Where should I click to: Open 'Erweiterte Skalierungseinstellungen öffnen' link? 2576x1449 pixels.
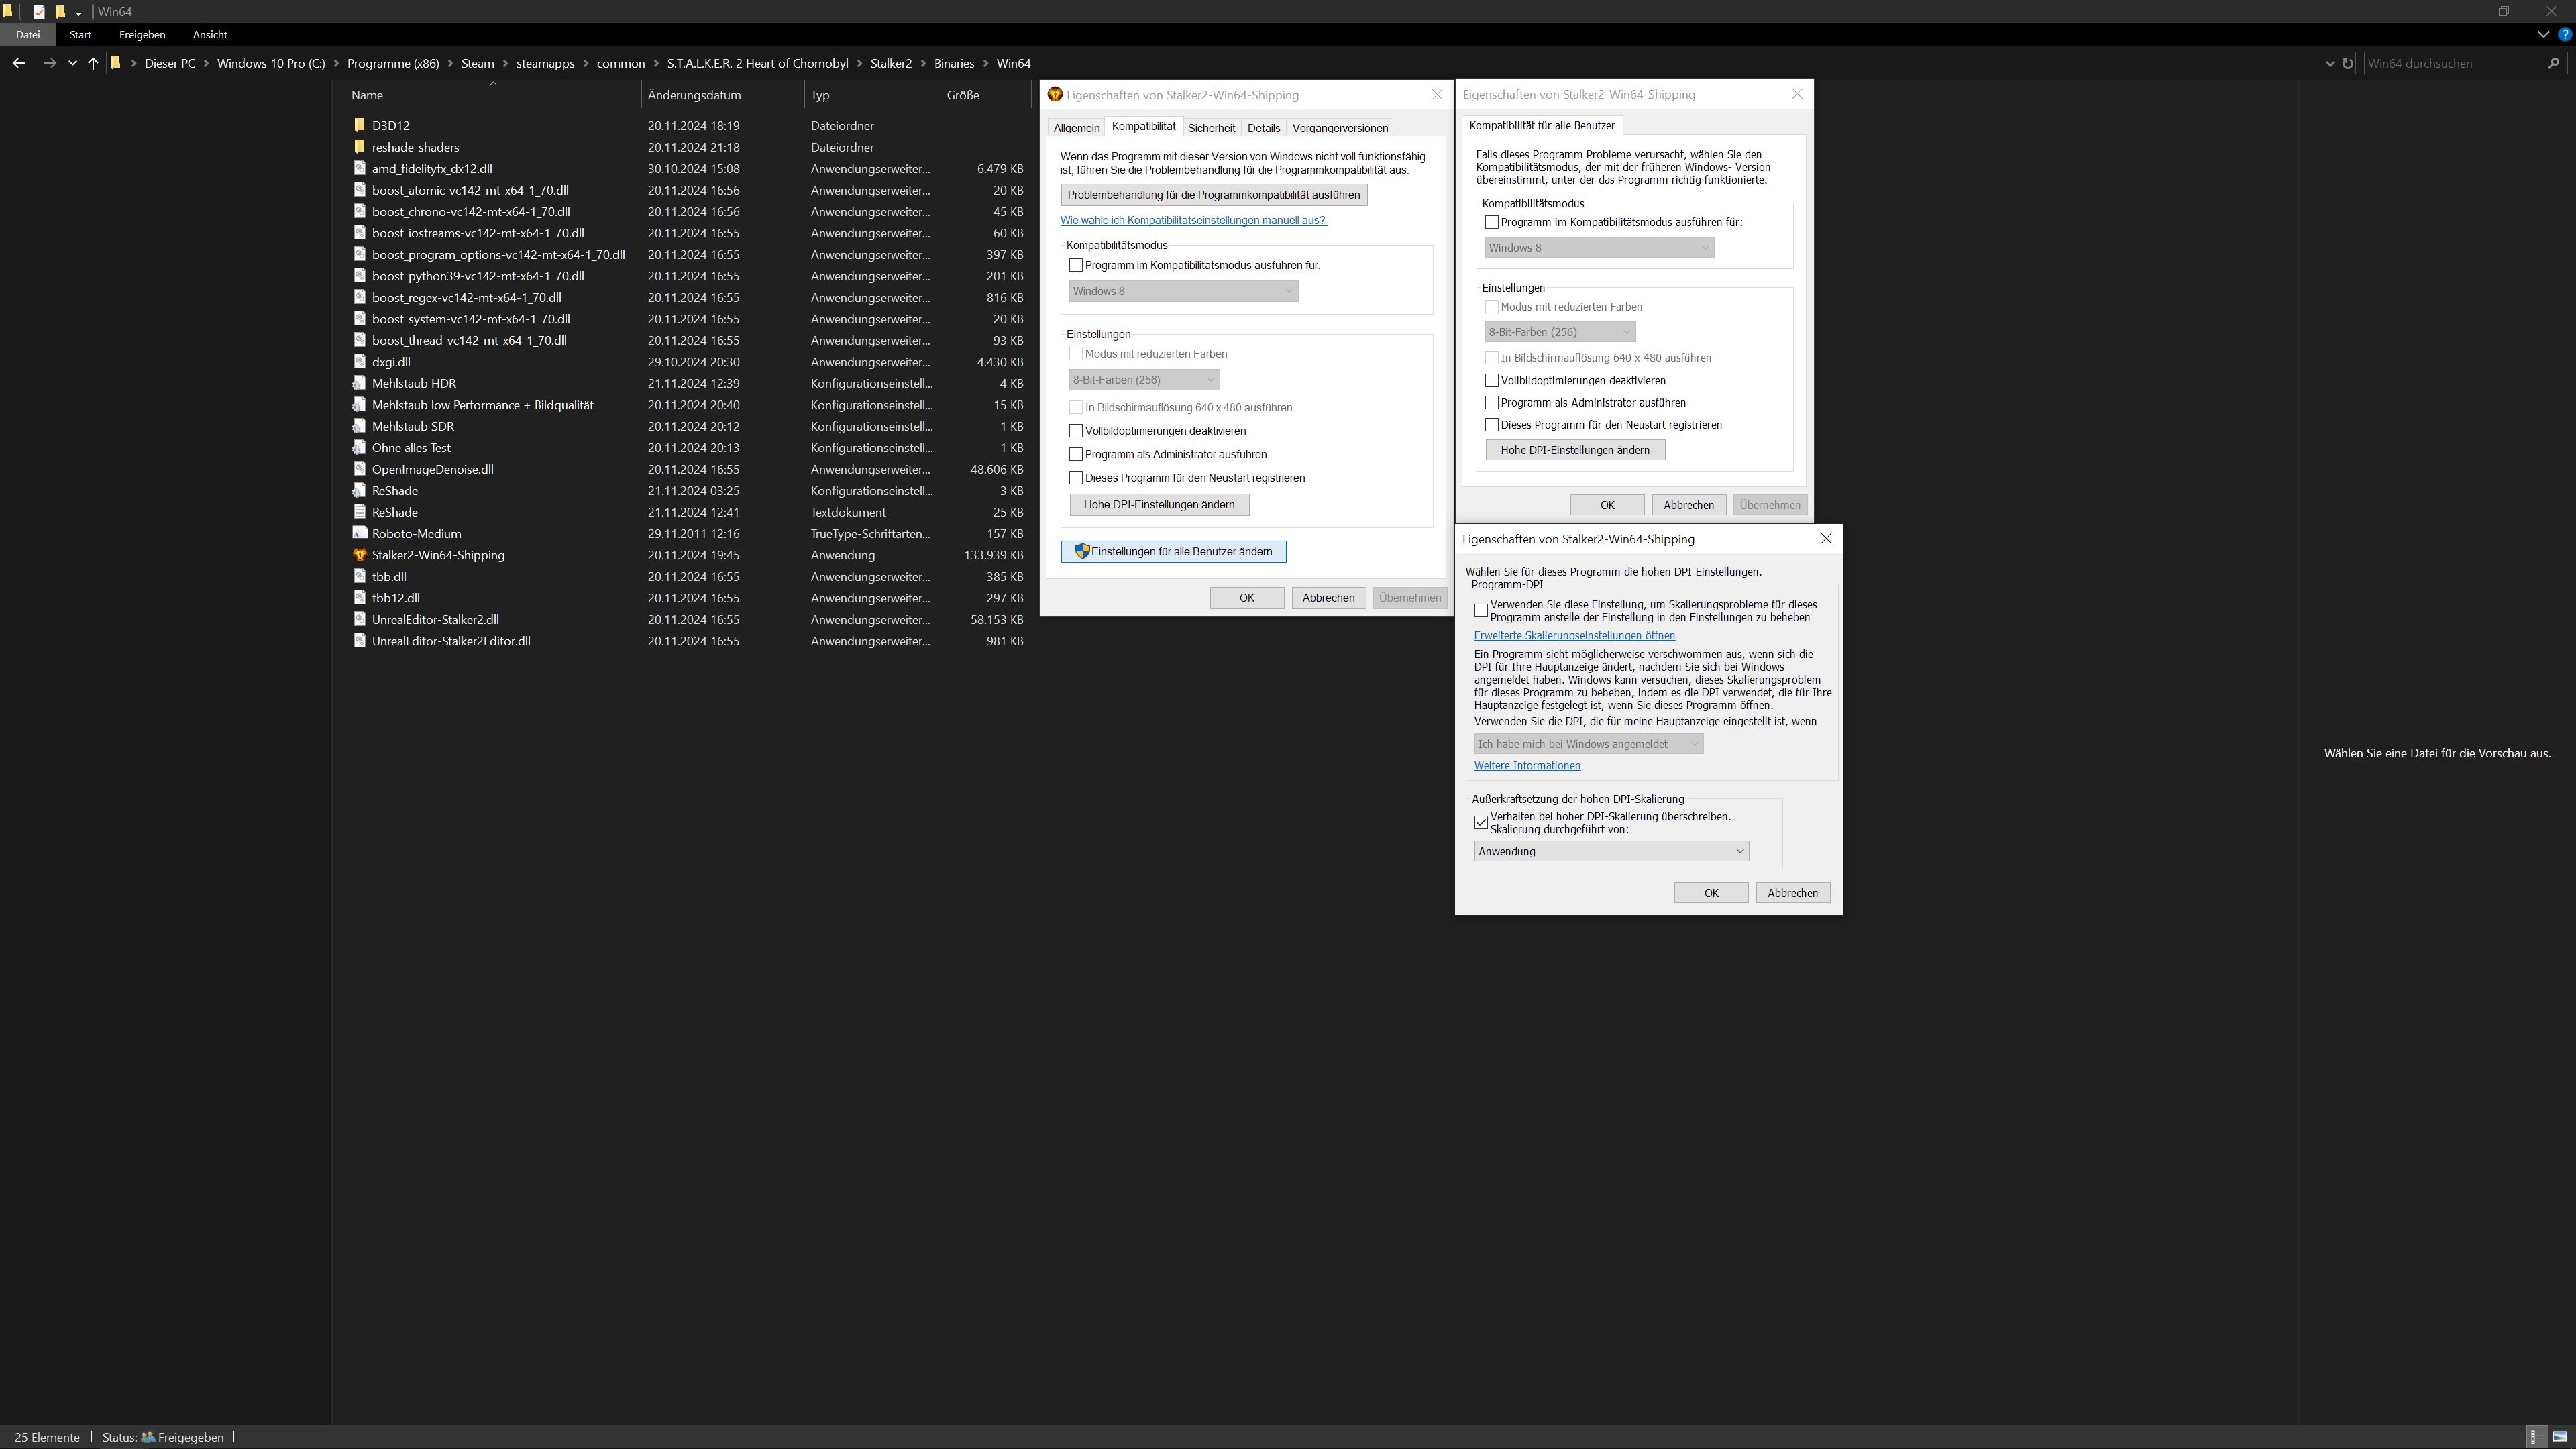pos(1574,636)
